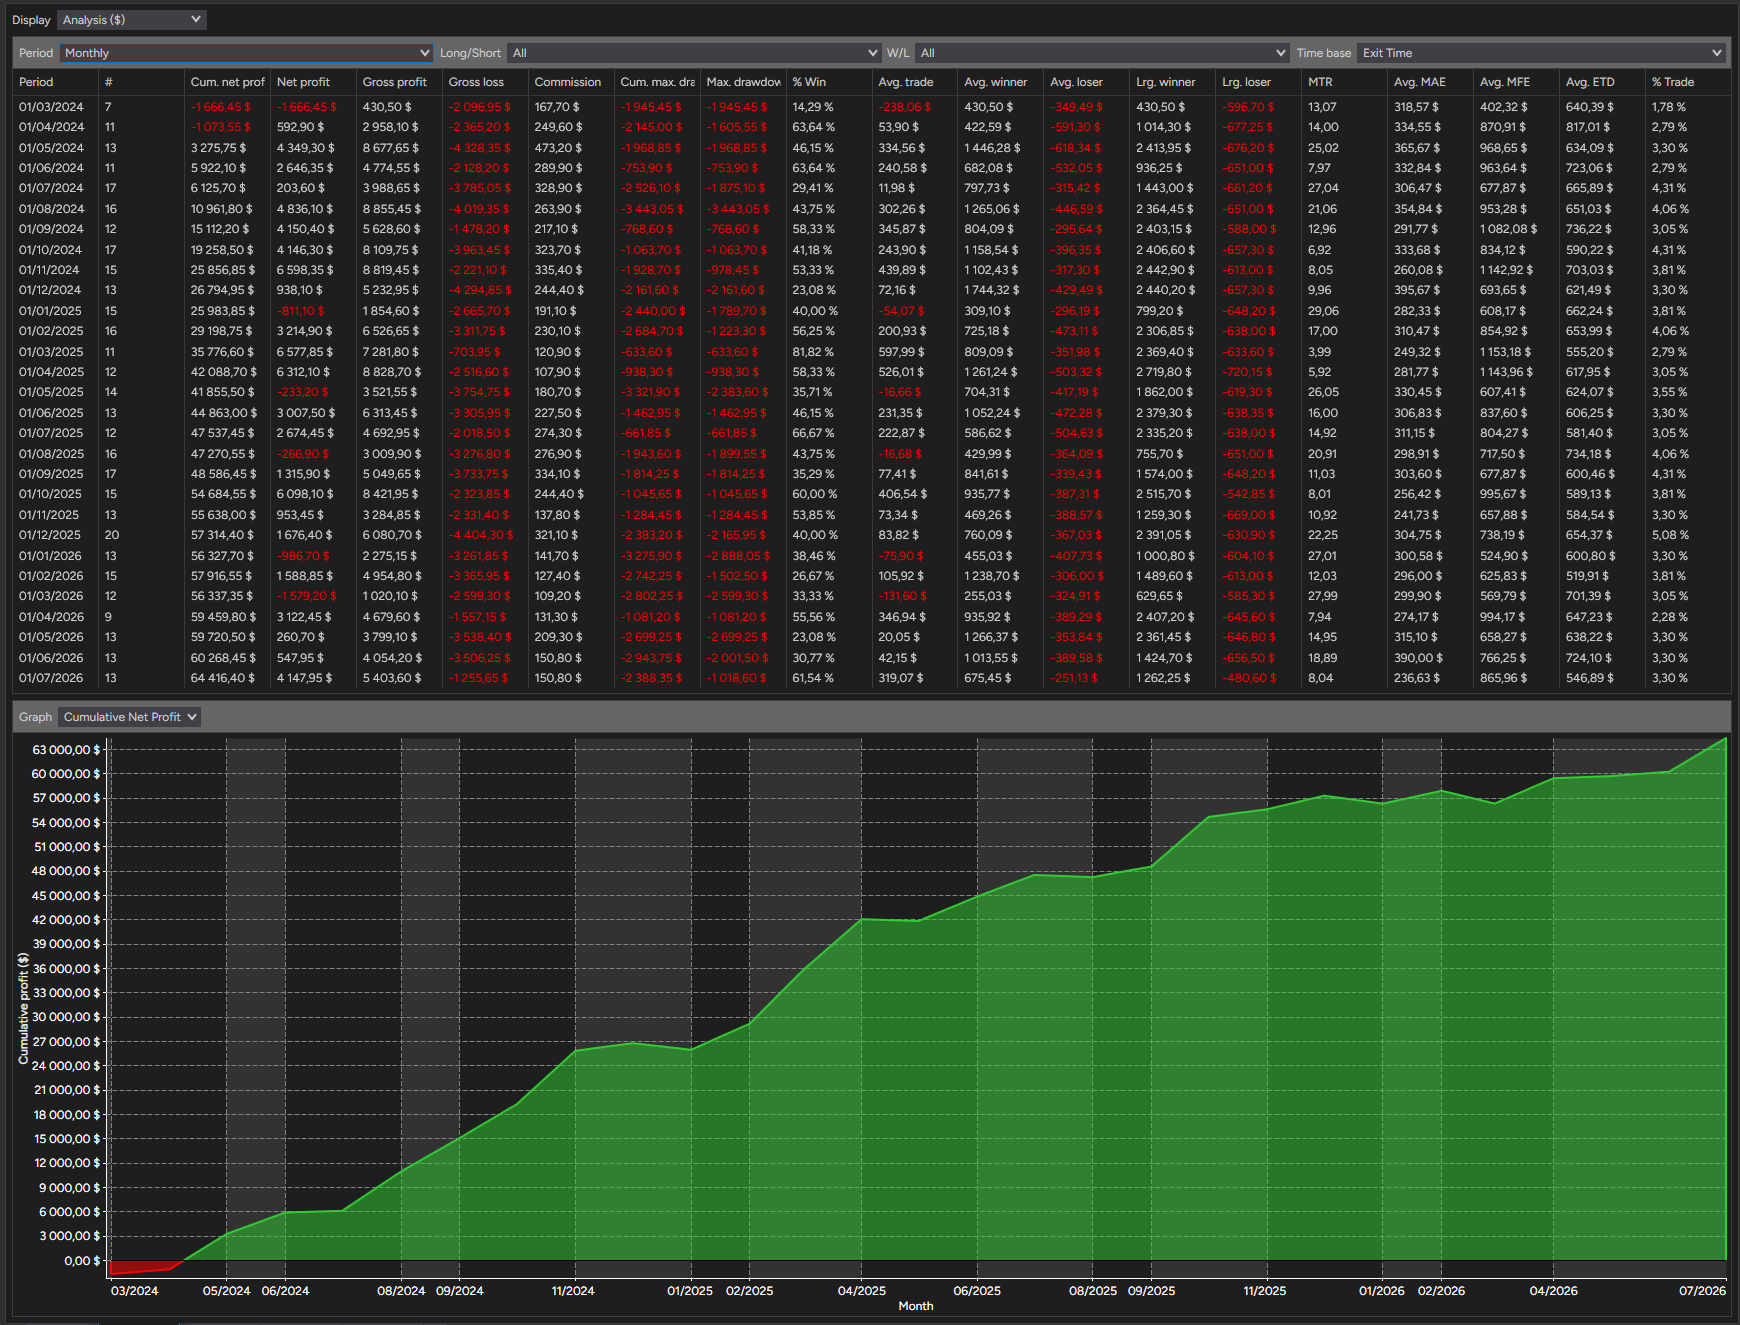The width and height of the screenshot is (1740, 1325).
Task: Select the 01/08/2025 period row
Action: click(872, 454)
